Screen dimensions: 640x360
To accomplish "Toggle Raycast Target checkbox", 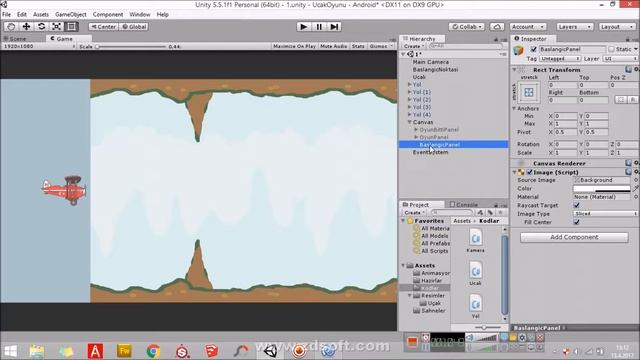I will (x=576, y=205).
